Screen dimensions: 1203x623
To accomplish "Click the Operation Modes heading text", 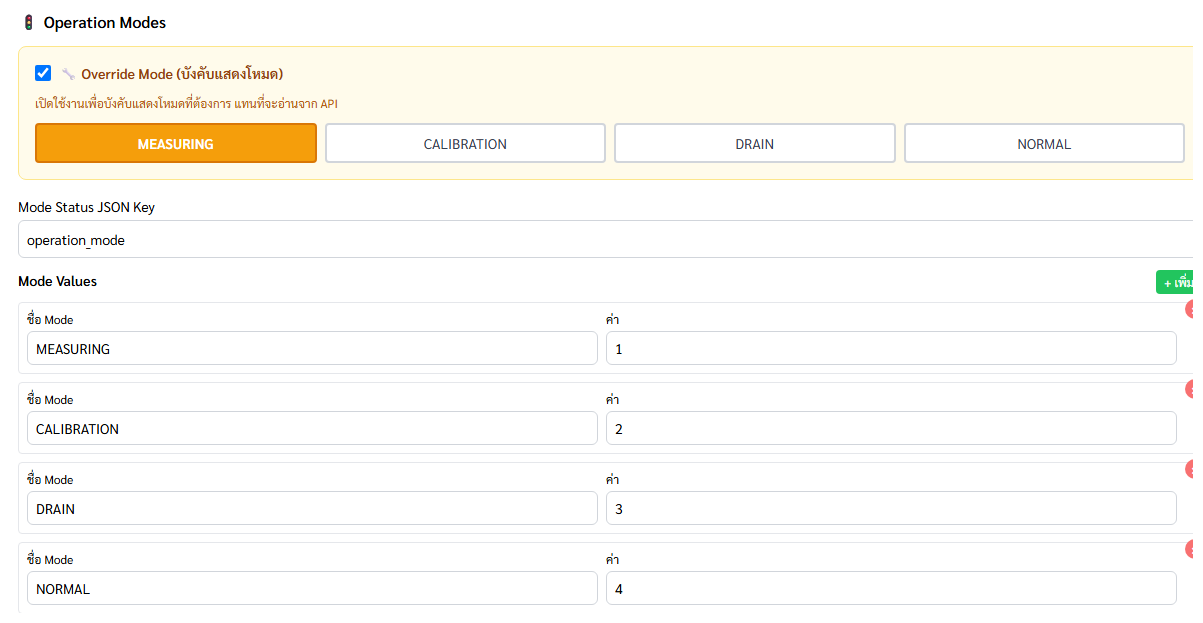I will pyautogui.click(x=105, y=22).
